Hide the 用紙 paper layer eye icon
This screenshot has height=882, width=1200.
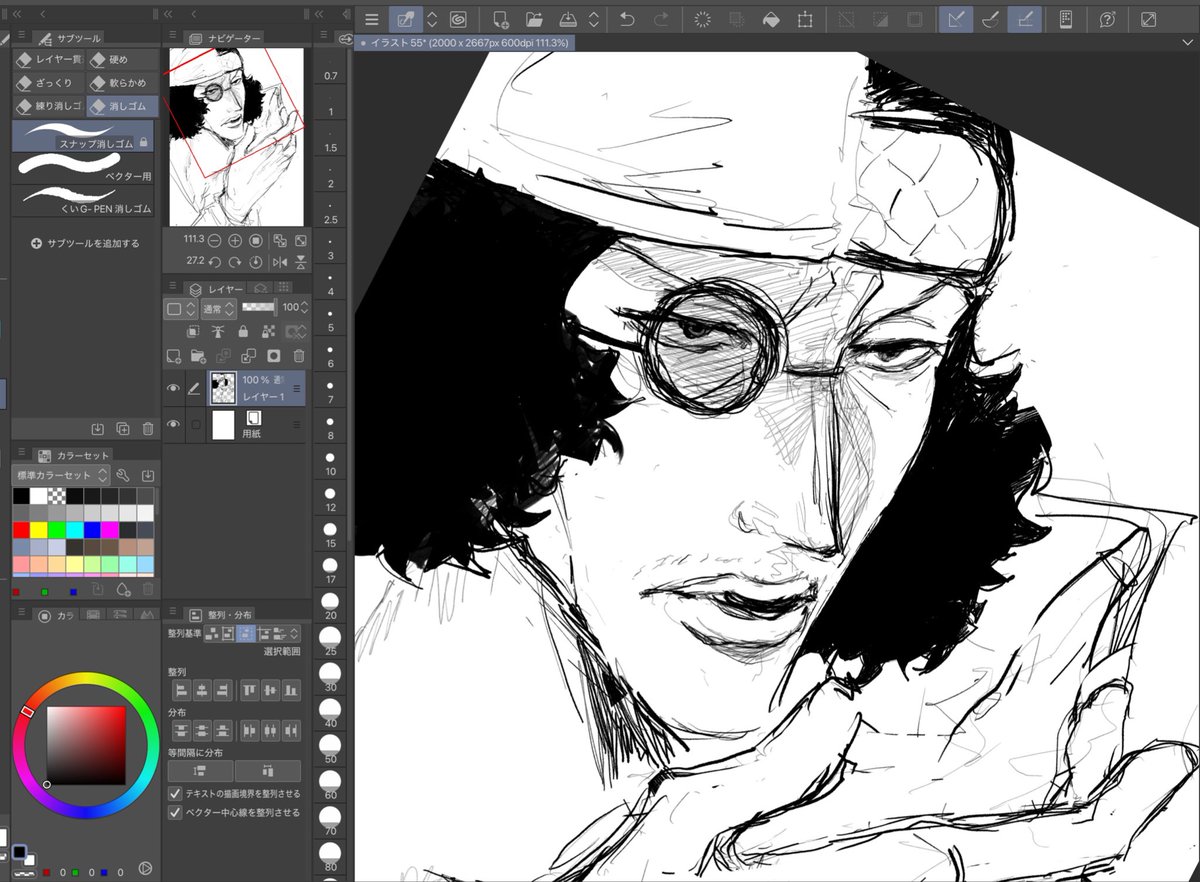(173, 424)
